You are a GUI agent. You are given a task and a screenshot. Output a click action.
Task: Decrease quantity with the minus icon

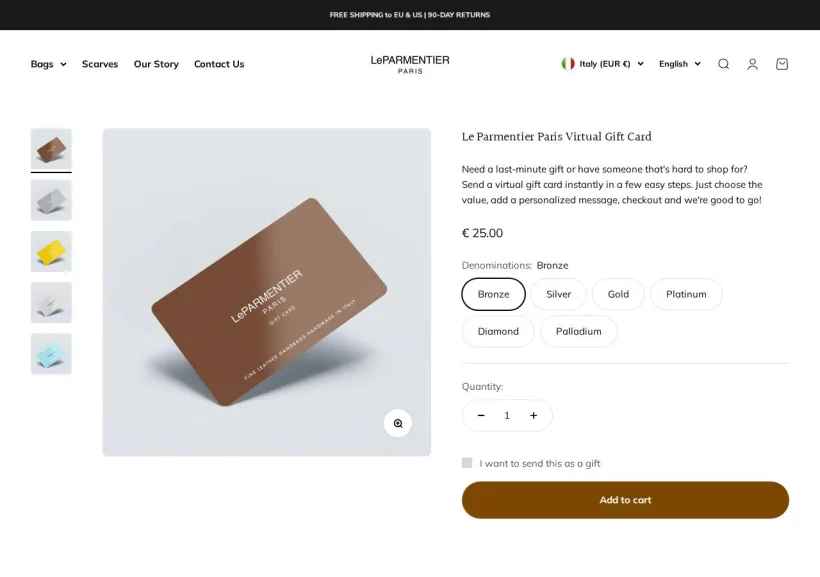point(481,415)
